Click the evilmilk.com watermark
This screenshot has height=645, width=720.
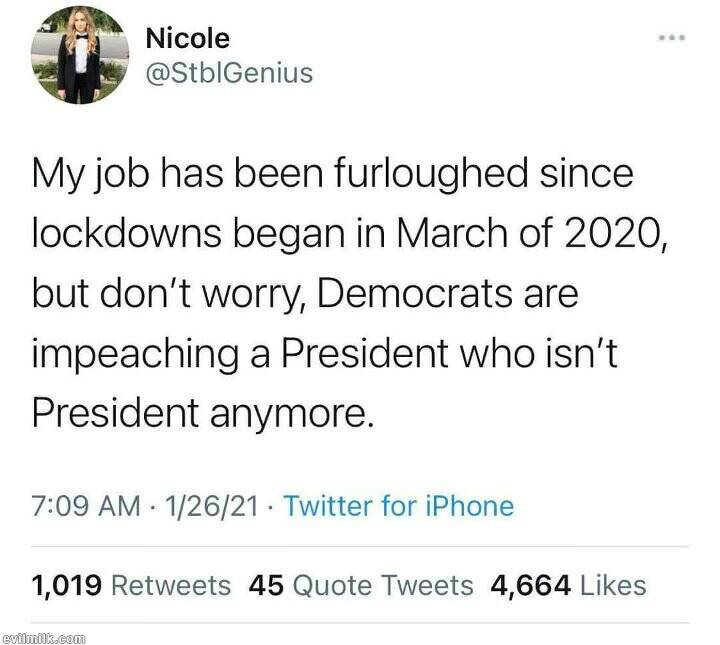44,635
